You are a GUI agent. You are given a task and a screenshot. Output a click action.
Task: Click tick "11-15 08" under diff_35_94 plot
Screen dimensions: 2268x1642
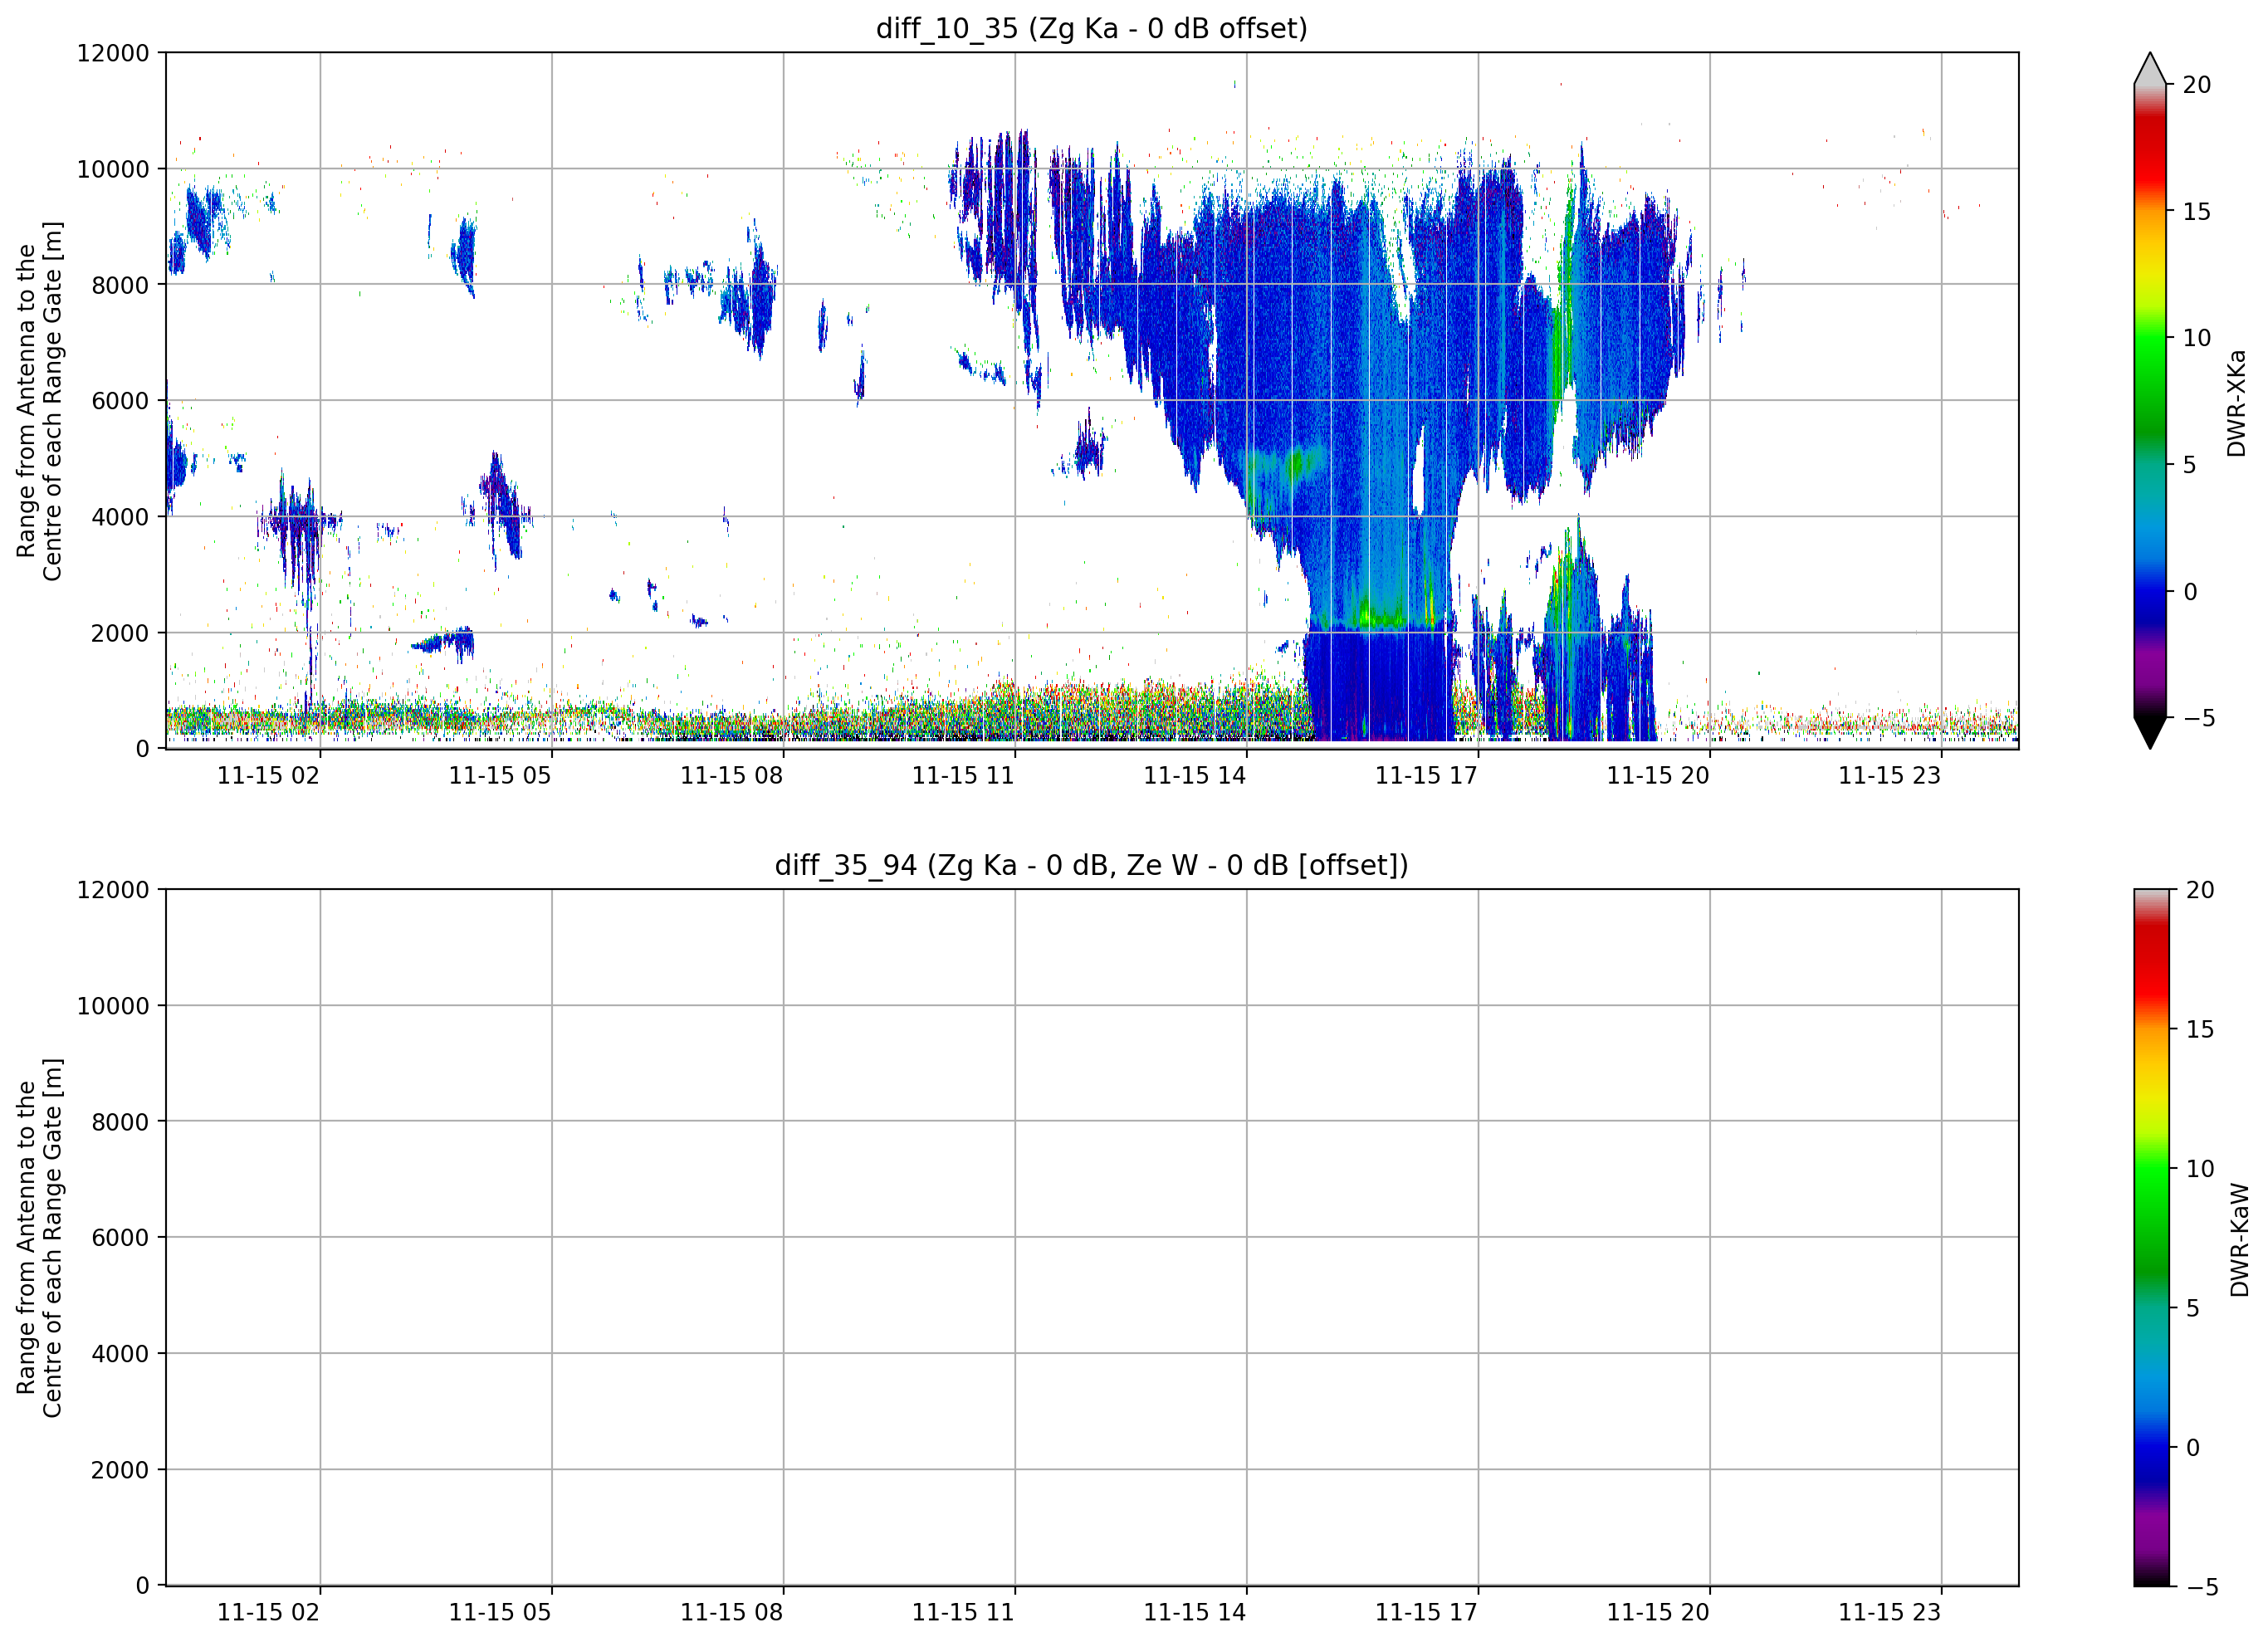click(x=731, y=1613)
